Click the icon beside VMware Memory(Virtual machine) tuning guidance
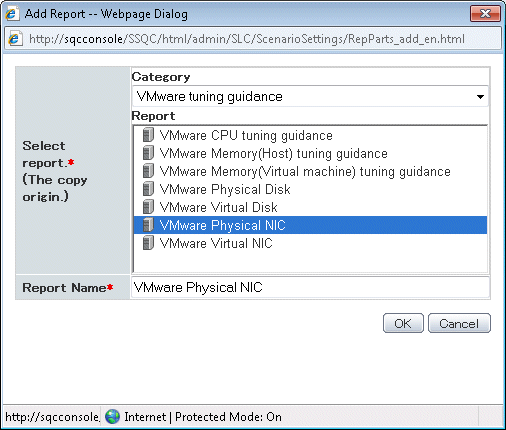Screen dimensions: 506x430 pos(148,171)
